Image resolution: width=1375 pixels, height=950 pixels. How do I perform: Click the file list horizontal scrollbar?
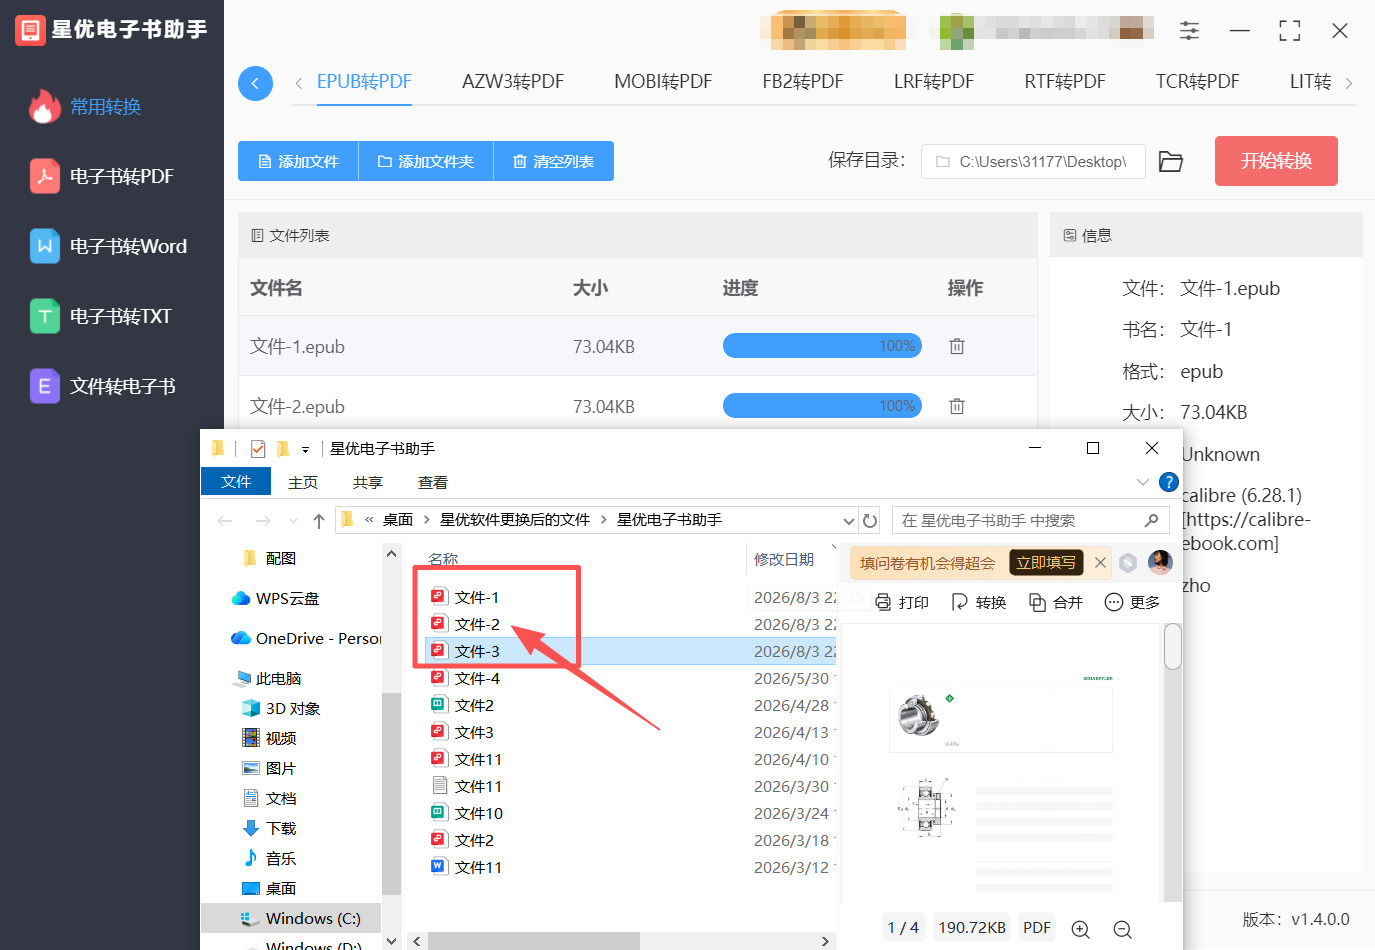coord(534,941)
